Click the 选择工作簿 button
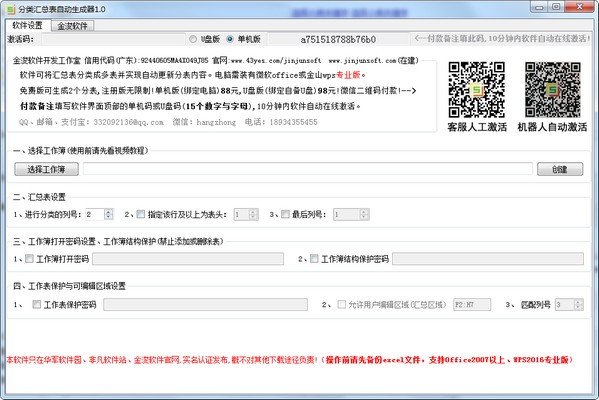This screenshot has height=400, width=599. (47, 169)
